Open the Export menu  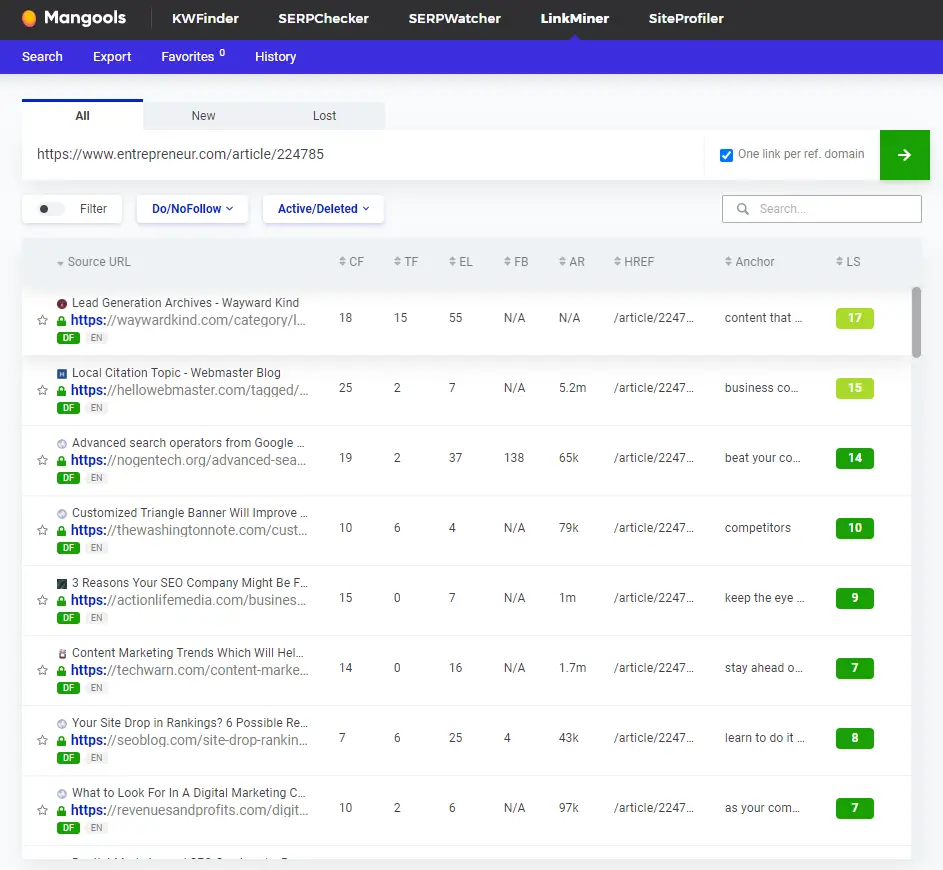112,57
